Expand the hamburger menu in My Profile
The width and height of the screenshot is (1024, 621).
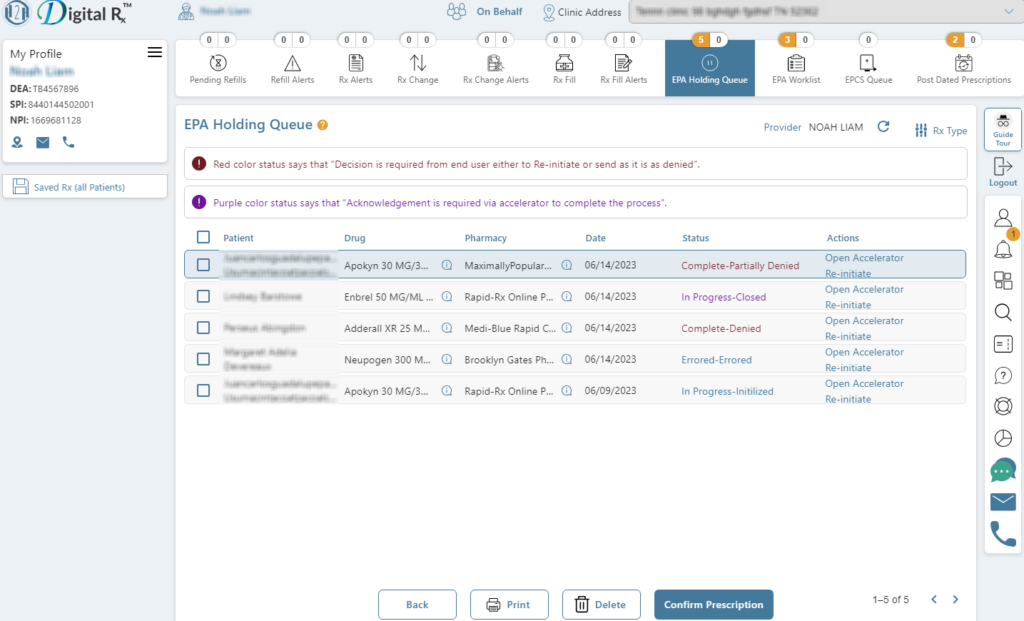[155, 53]
